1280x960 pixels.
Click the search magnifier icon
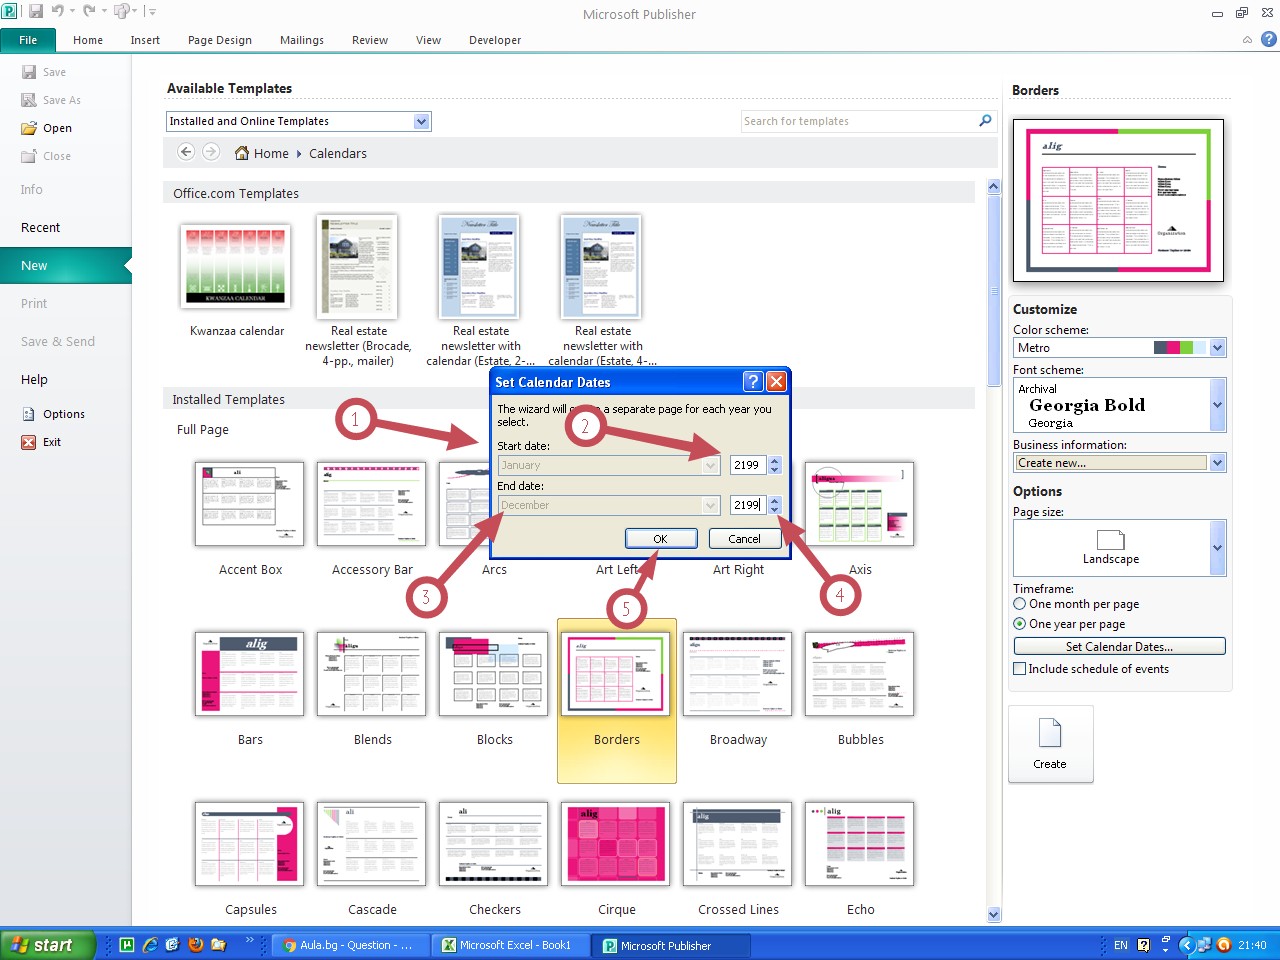(985, 121)
